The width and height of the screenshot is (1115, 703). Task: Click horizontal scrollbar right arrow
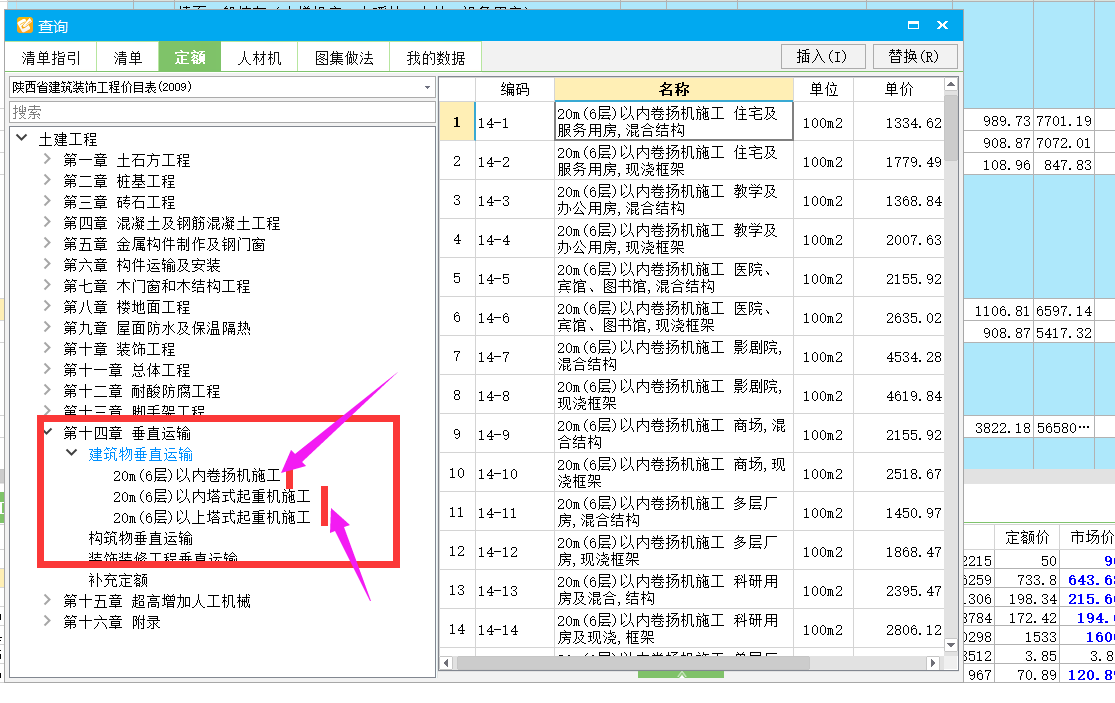click(933, 662)
